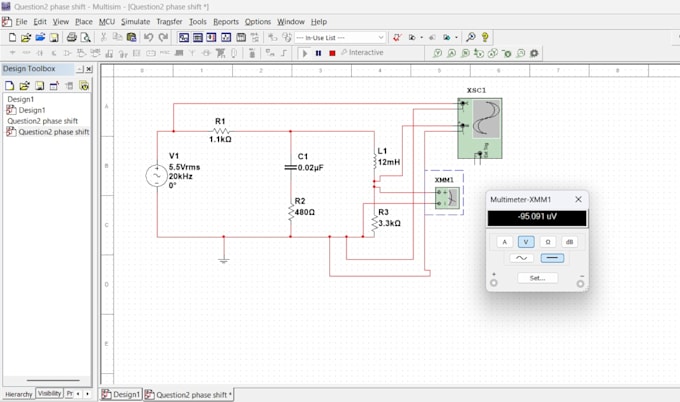Viewport: 680px width, 402px height.
Task: Redo the last undone action
Action: point(163,37)
